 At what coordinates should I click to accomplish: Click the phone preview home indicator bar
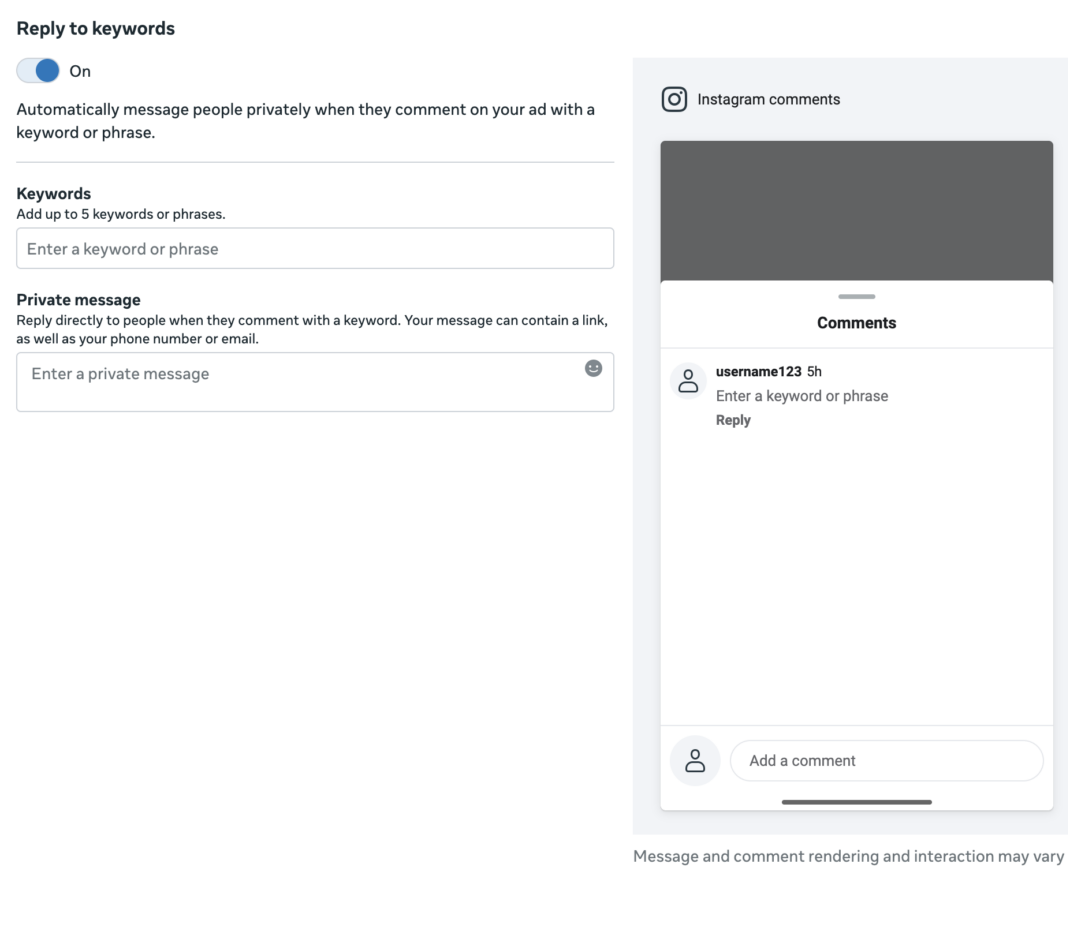856,802
